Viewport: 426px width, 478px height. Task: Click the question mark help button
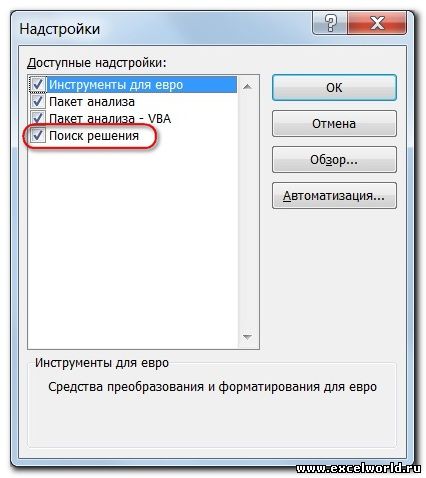click(x=330, y=23)
